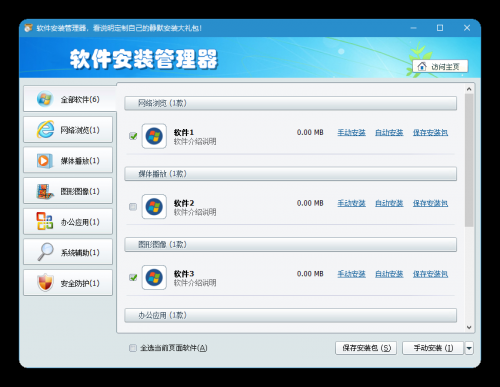Select the 软件3 title text
Viewport: 500px width, 387px height.
[184, 274]
